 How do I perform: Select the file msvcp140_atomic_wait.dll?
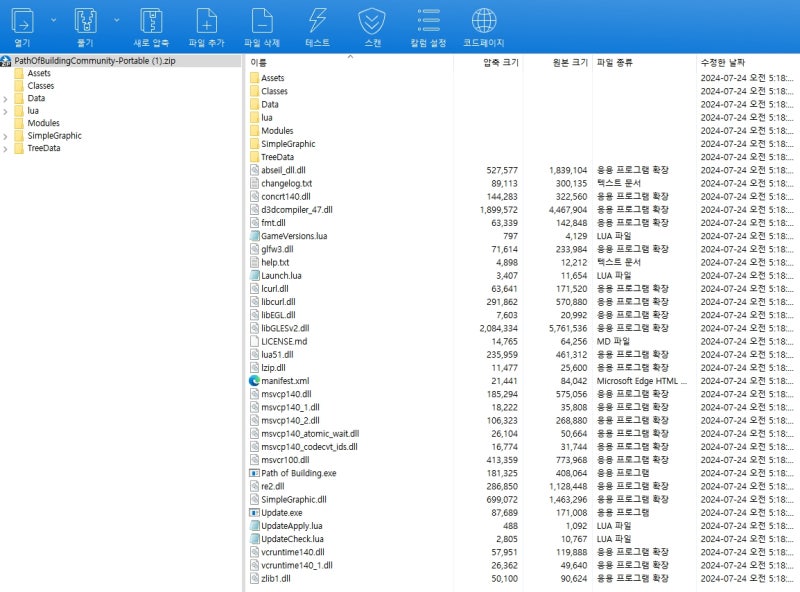pos(310,434)
